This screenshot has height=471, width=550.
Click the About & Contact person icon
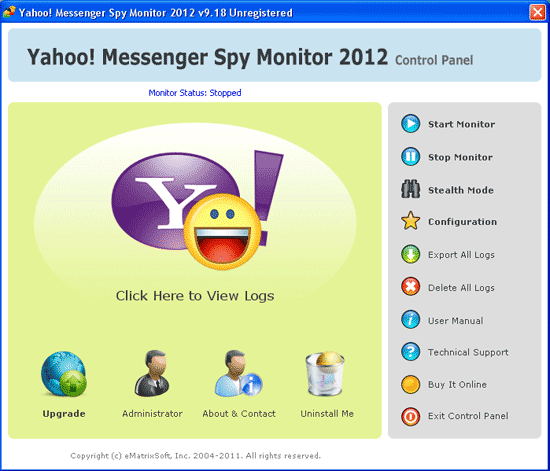(238, 373)
